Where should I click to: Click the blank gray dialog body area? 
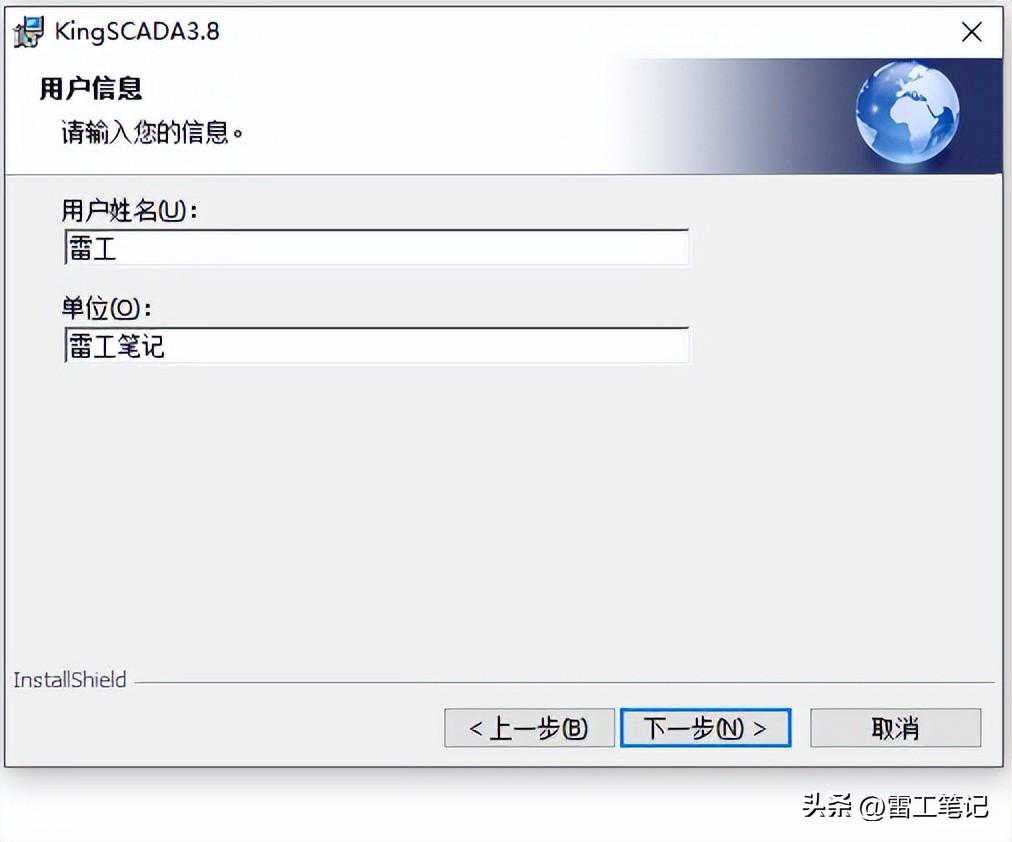point(503,516)
